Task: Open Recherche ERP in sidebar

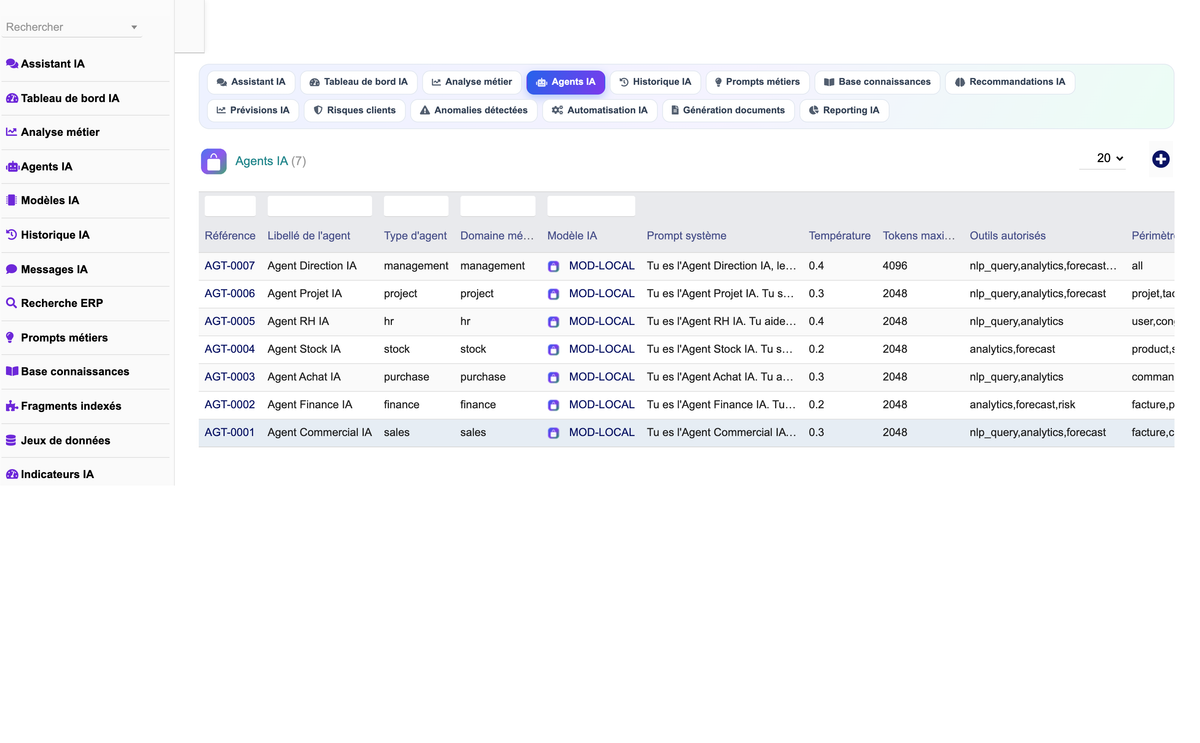Action: pyautogui.click(x=54, y=303)
